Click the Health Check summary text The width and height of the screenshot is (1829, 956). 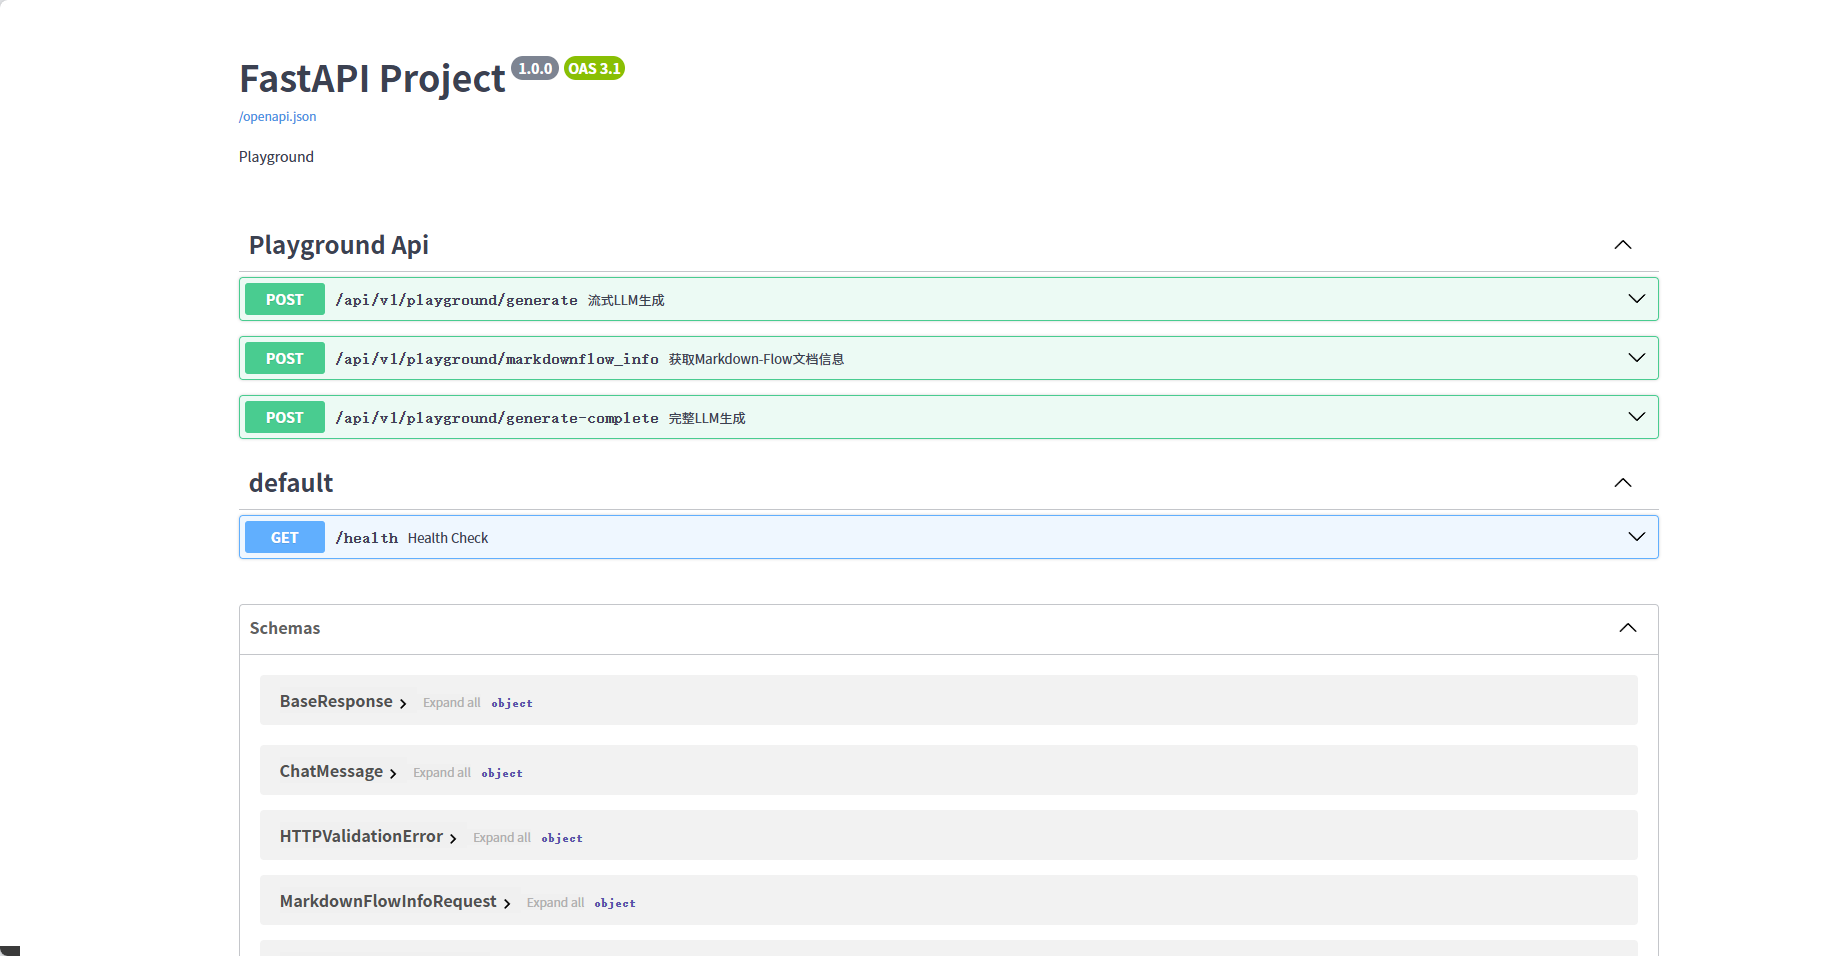click(x=448, y=538)
